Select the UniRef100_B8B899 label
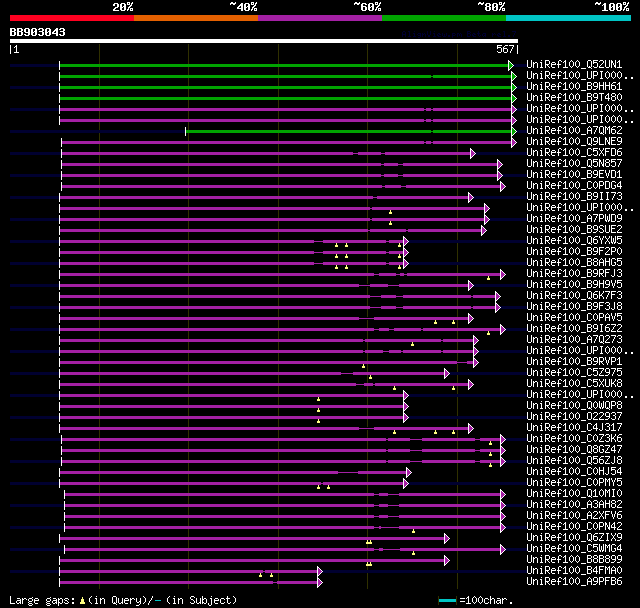 click(x=574, y=560)
